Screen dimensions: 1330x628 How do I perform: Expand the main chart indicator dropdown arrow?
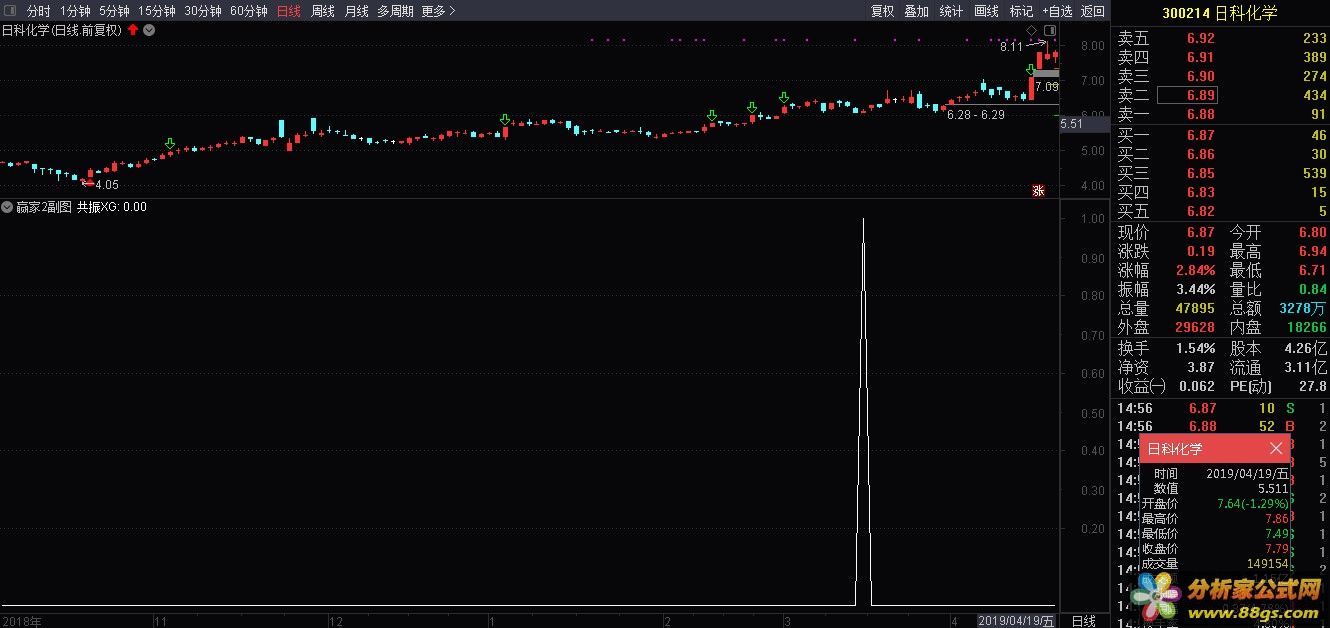coord(149,30)
